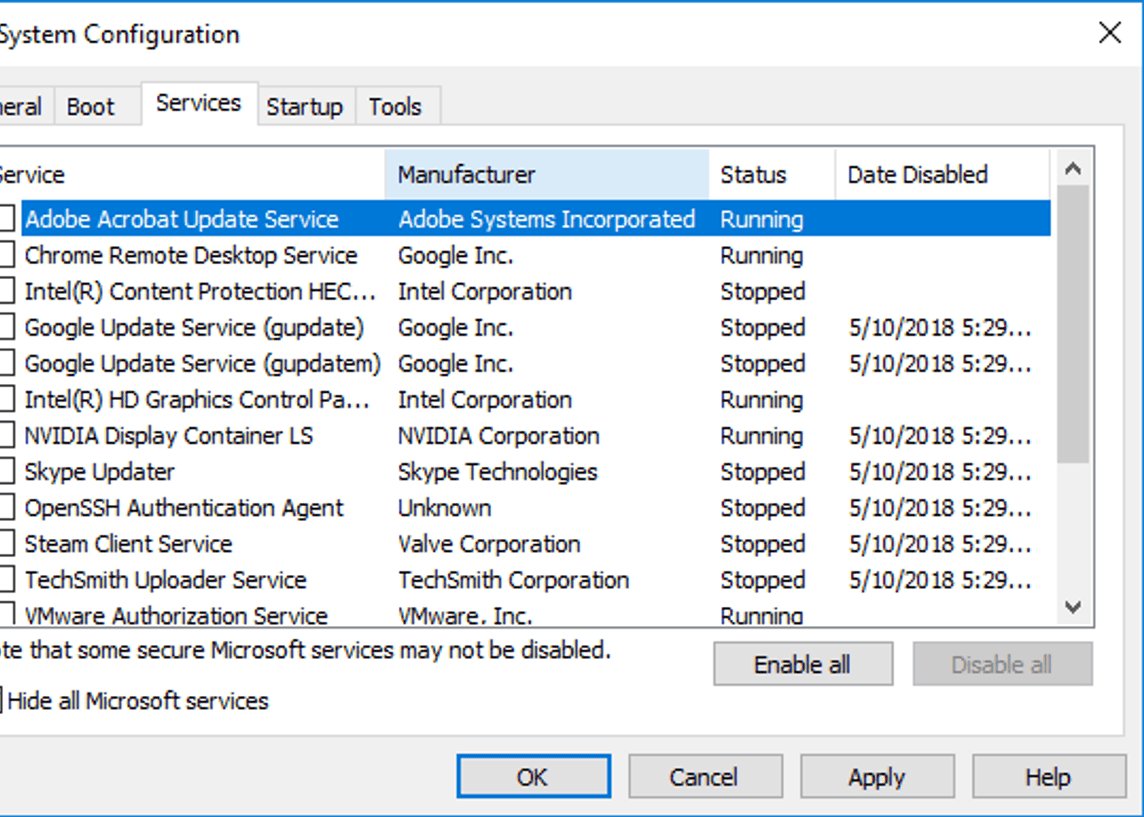Check Hide all Microsoft services
This screenshot has width=1144, height=817.
pos(134,701)
